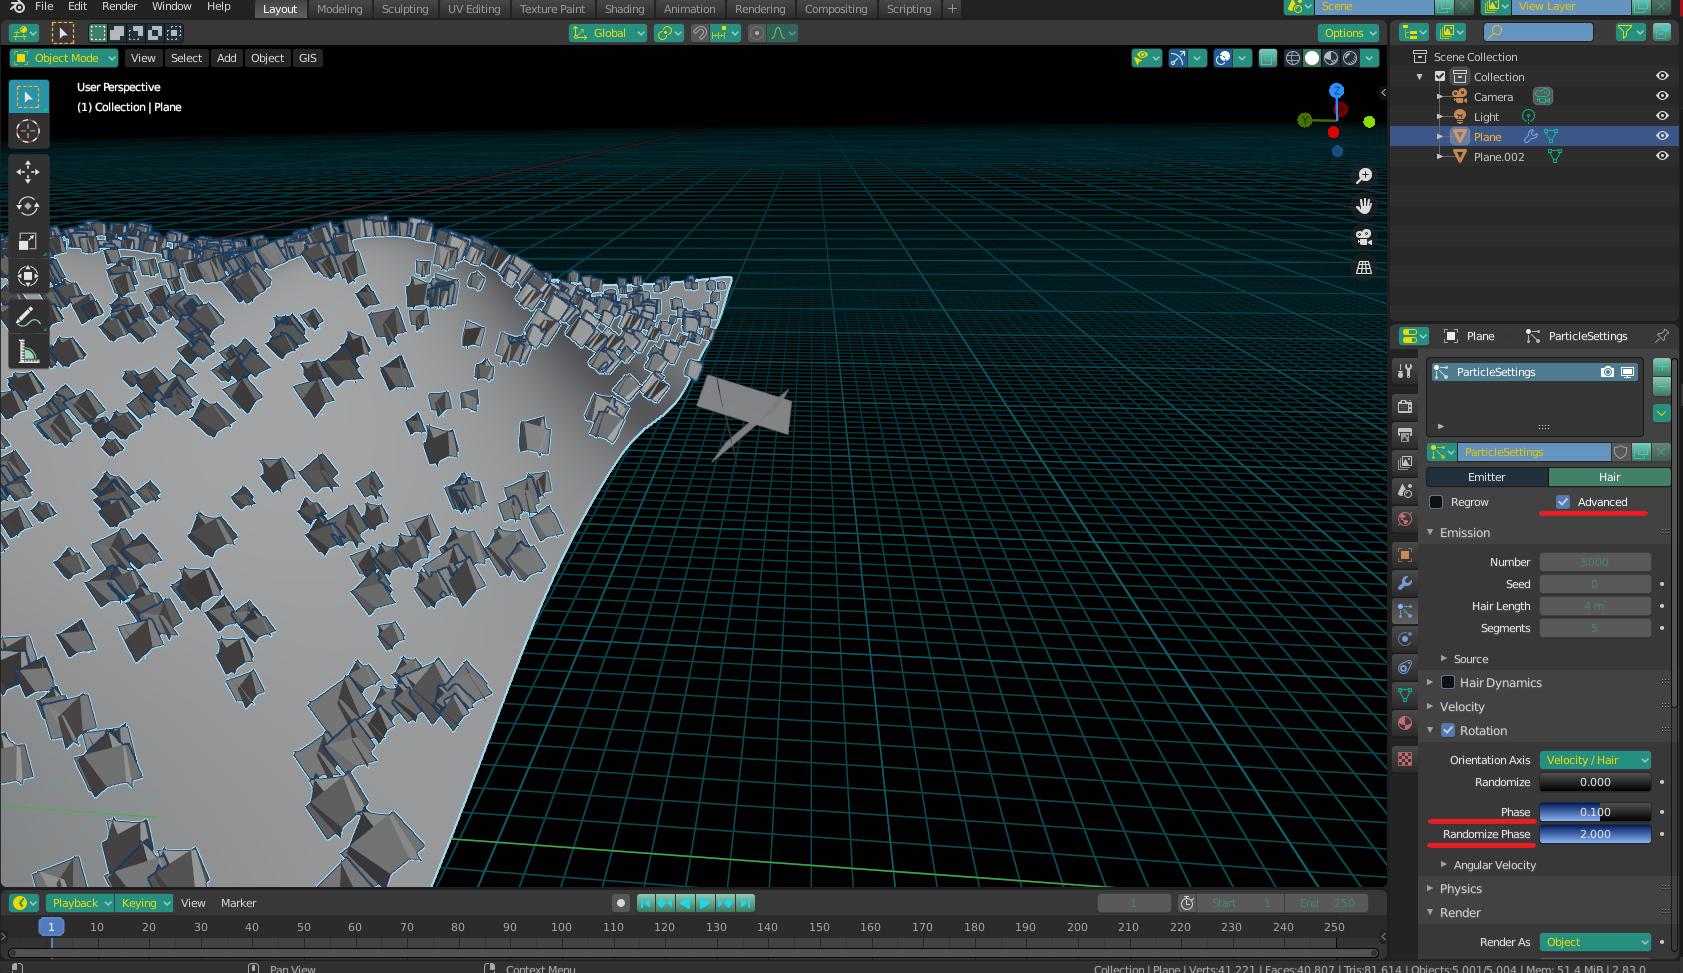Hide the Light object eye icon
The height and width of the screenshot is (973, 1683).
click(1662, 116)
